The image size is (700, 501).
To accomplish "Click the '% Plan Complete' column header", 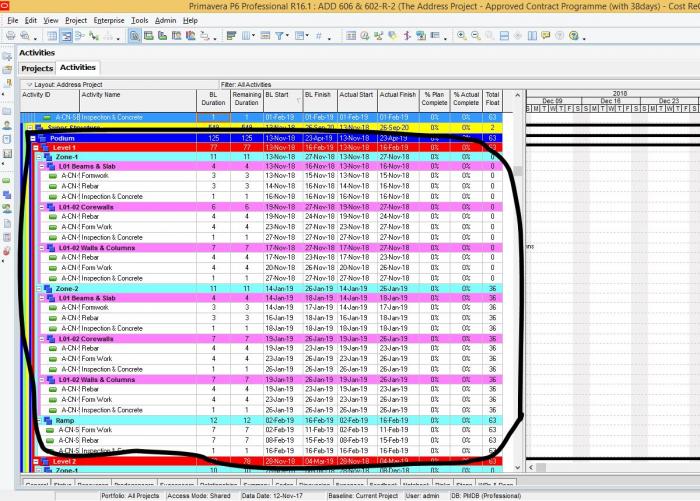I will click(434, 100).
